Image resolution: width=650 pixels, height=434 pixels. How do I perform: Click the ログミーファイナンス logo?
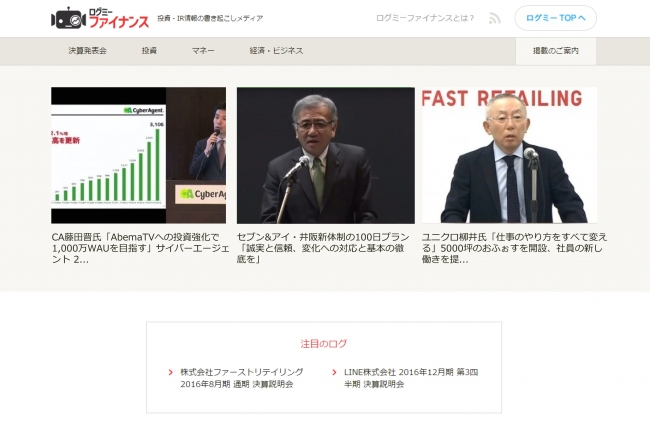point(100,18)
